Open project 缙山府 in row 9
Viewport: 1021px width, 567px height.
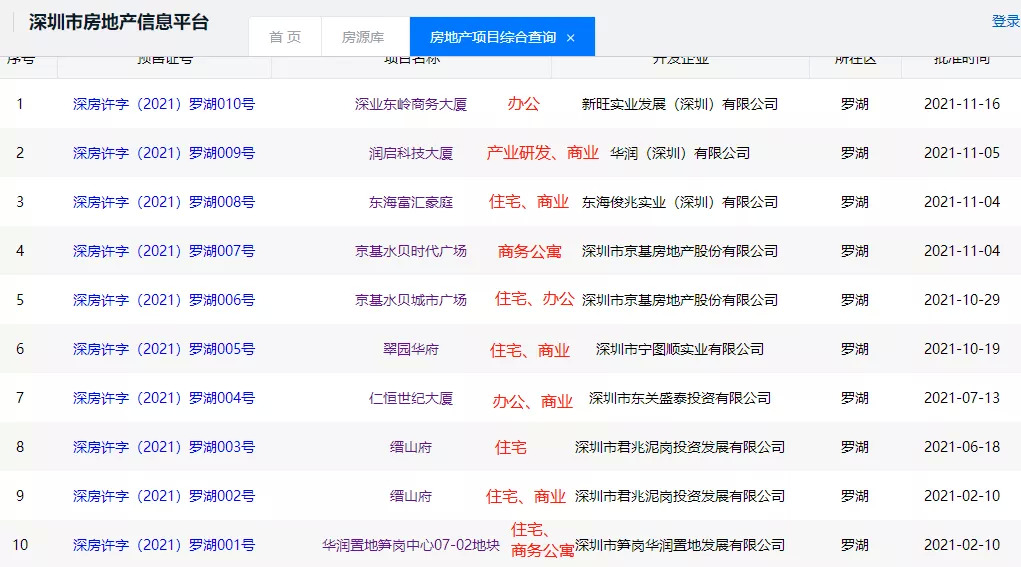[411, 496]
